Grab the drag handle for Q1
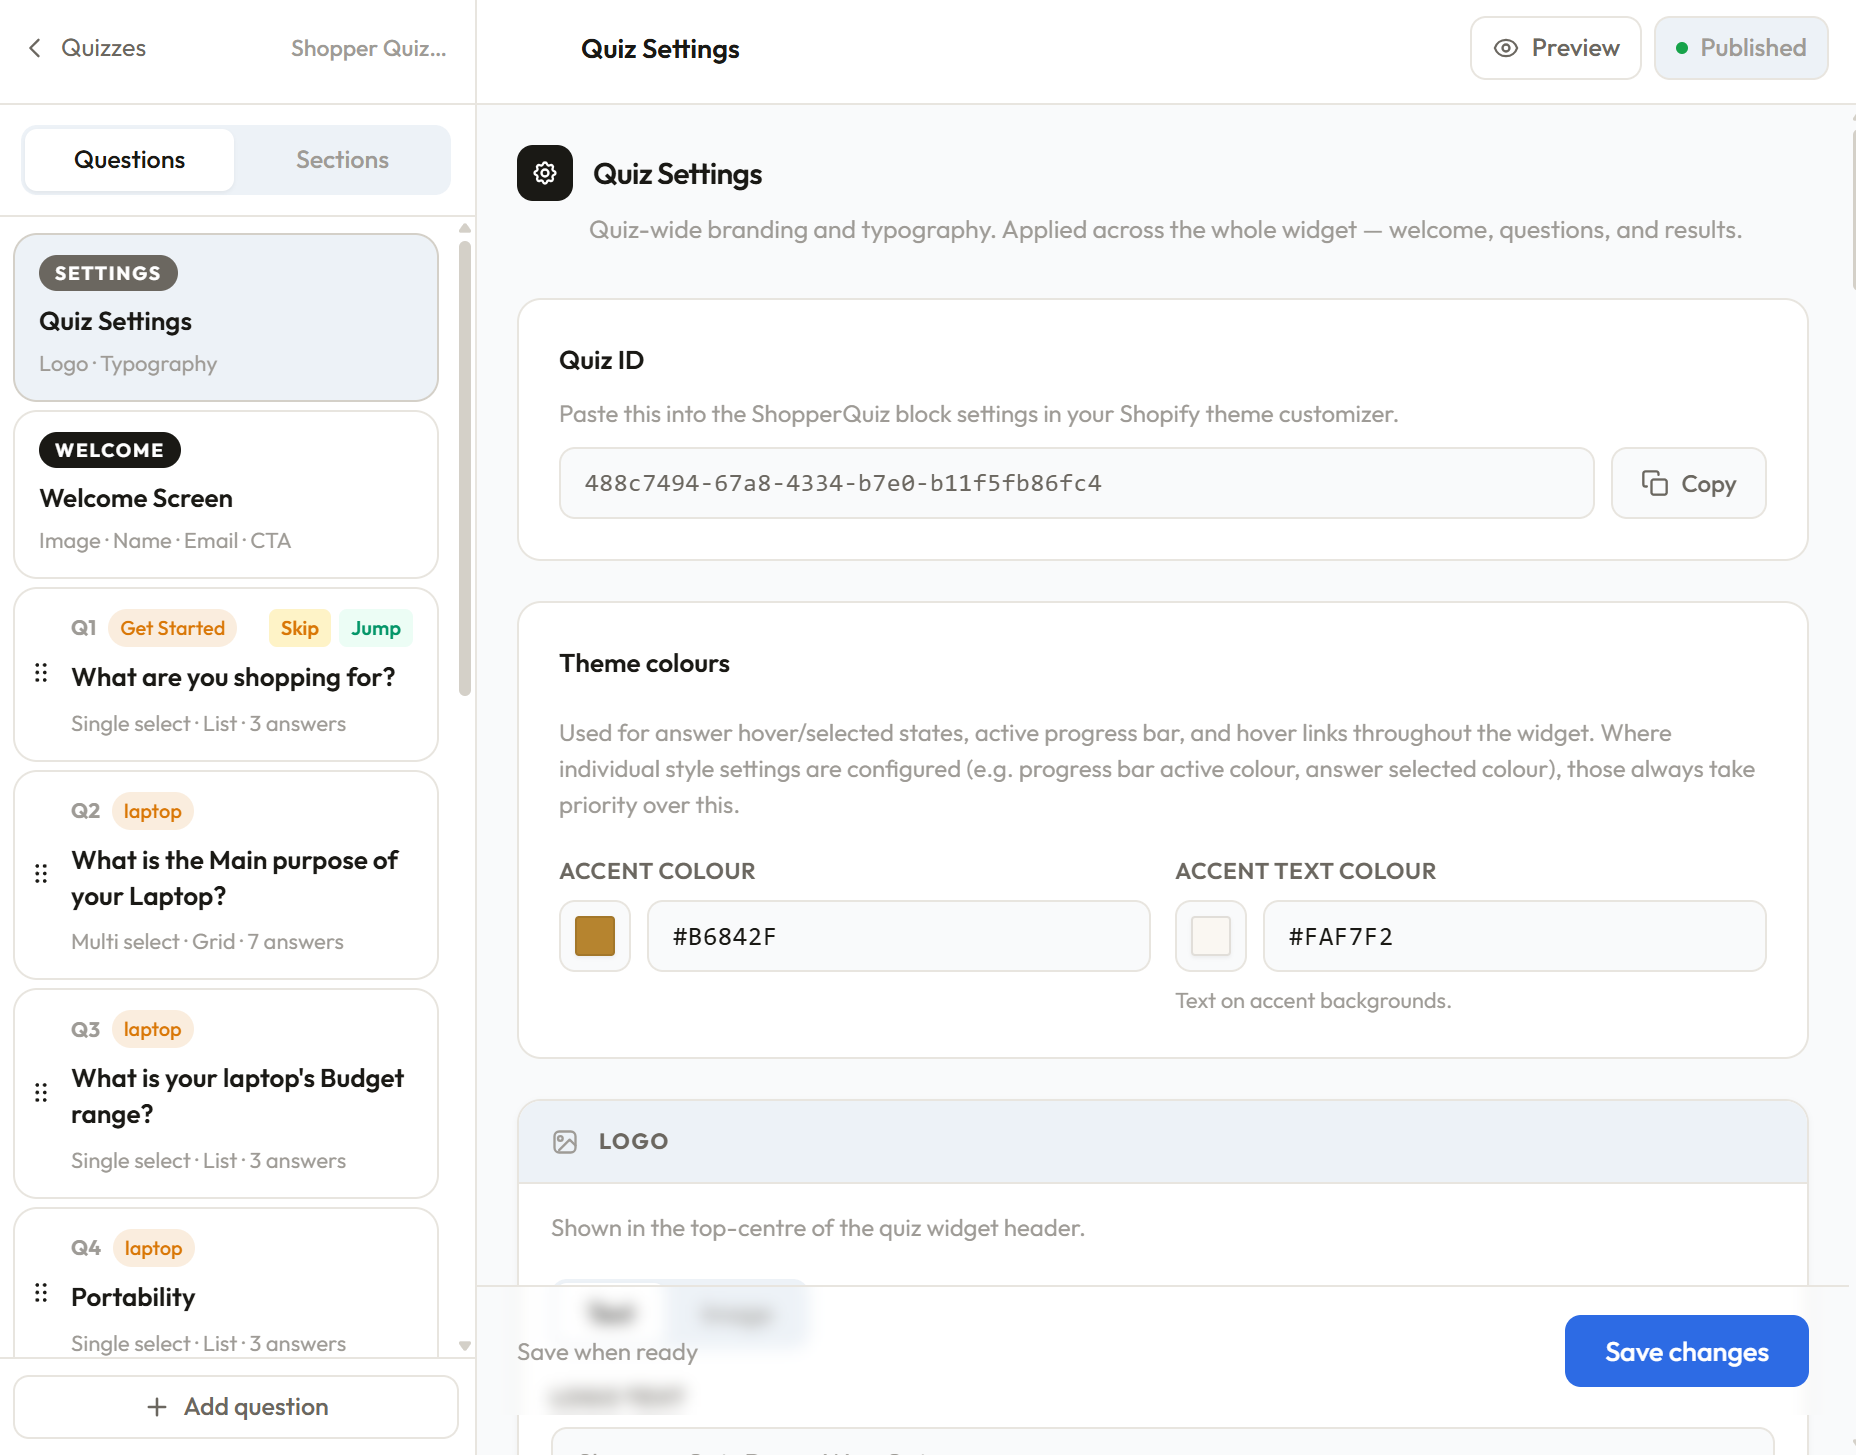Image resolution: width=1856 pixels, height=1455 pixels. (x=41, y=673)
